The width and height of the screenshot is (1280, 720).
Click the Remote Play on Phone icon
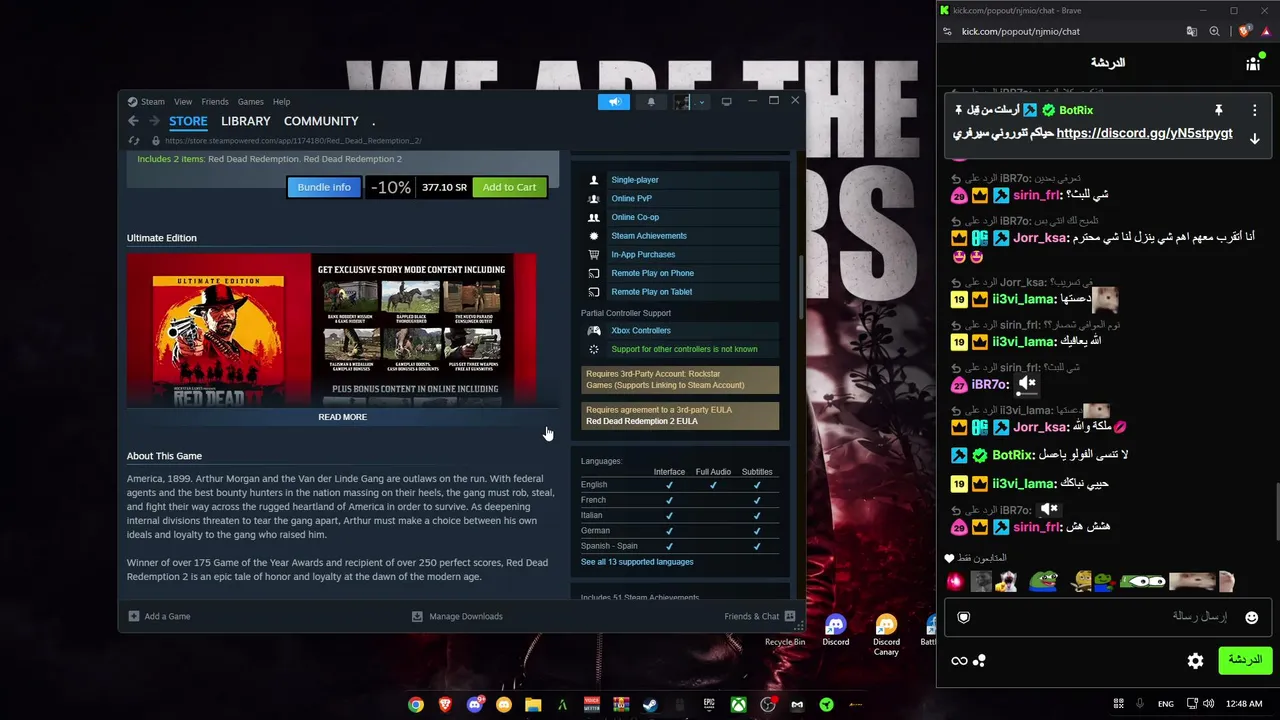594,273
